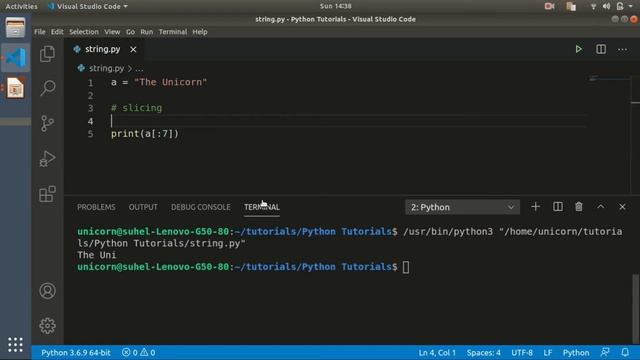Open the 2: Python terminal selector dropdown
Screen dimensions: 640x360
[x=462, y=207]
